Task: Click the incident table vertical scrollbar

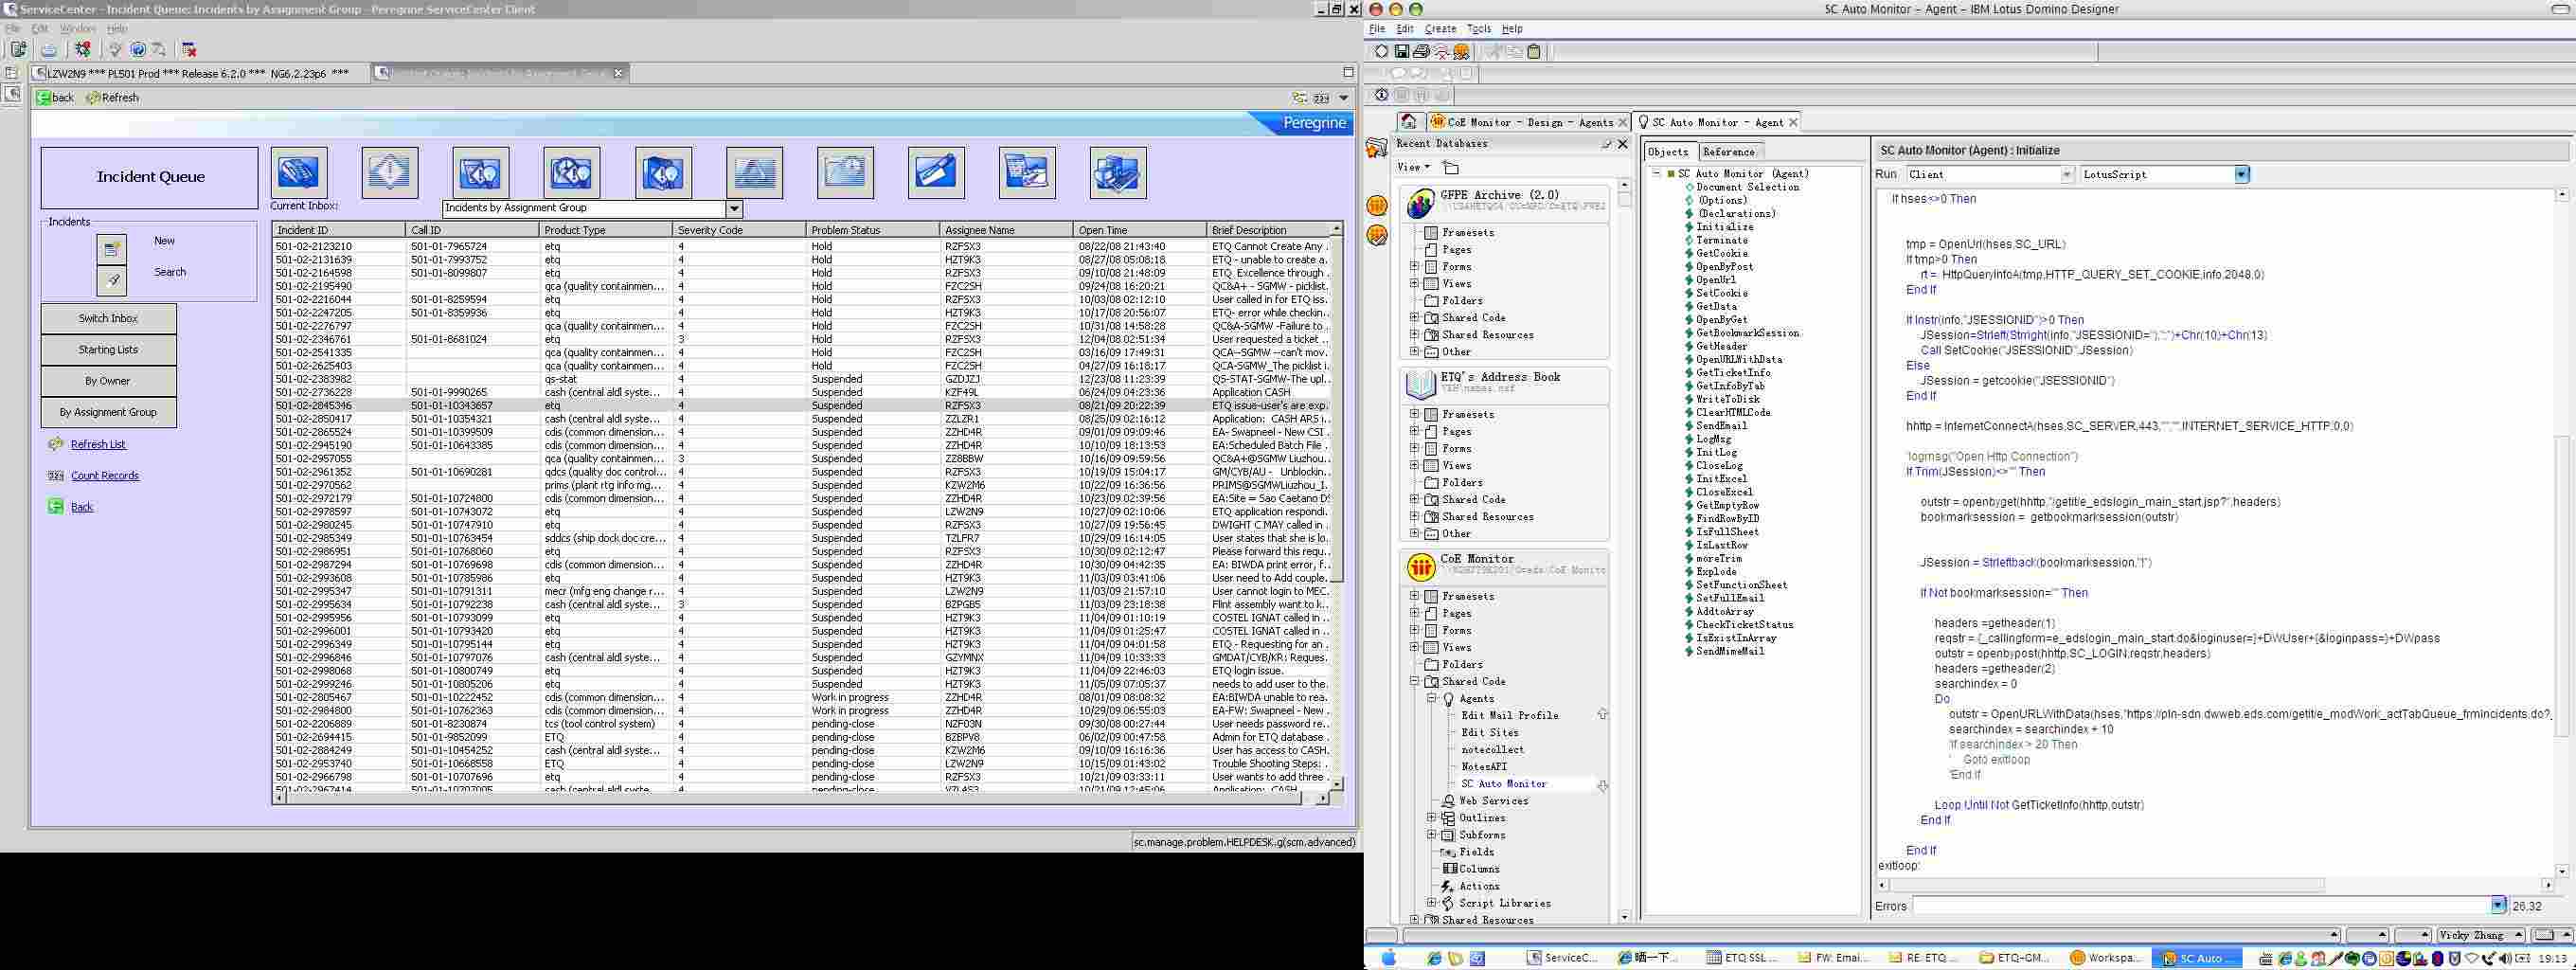Action: coord(1336,506)
